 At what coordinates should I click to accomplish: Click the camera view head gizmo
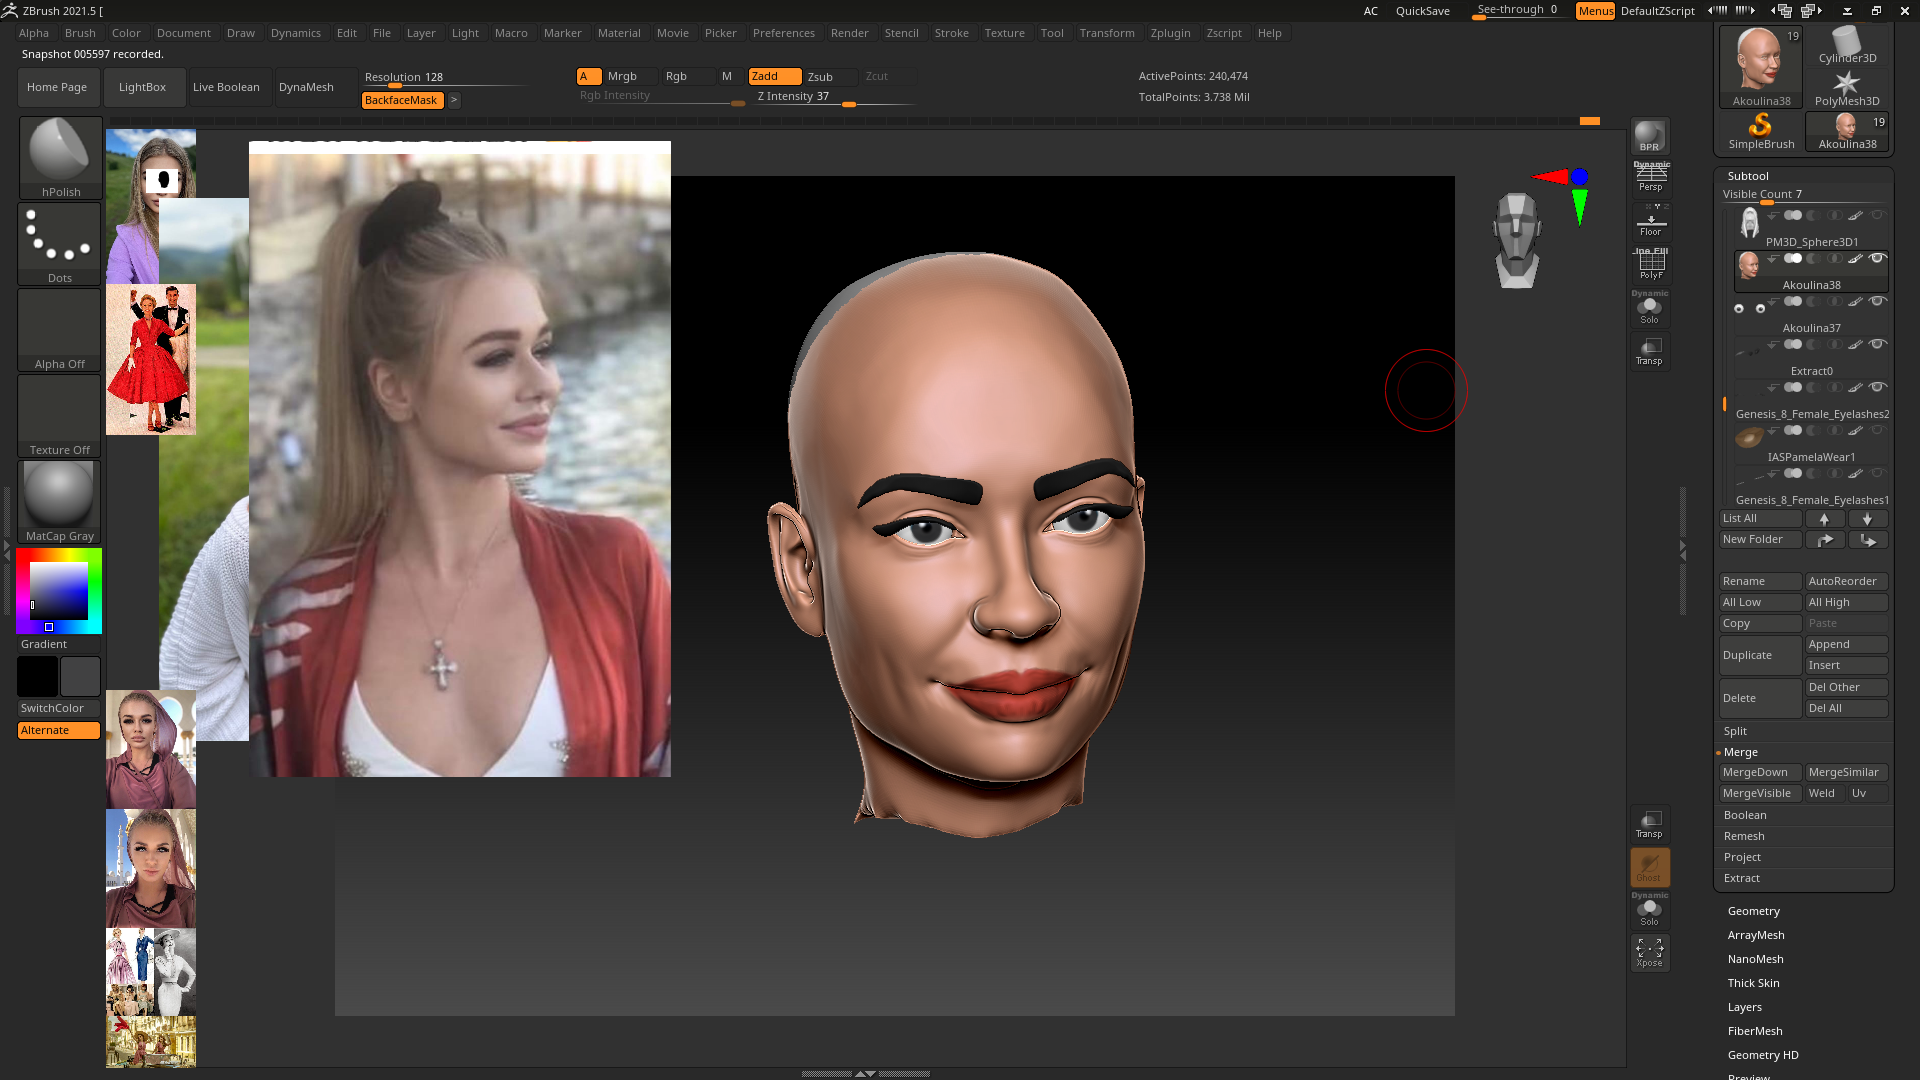(1517, 240)
